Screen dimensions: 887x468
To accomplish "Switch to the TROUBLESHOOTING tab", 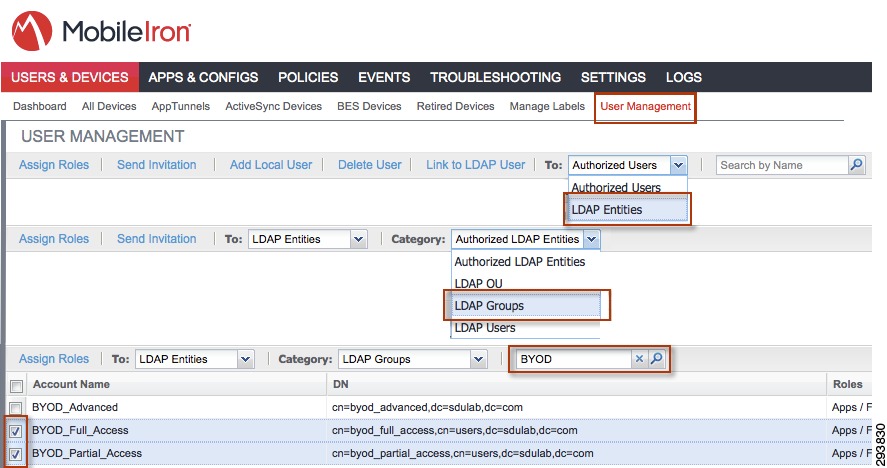I will click(x=496, y=77).
